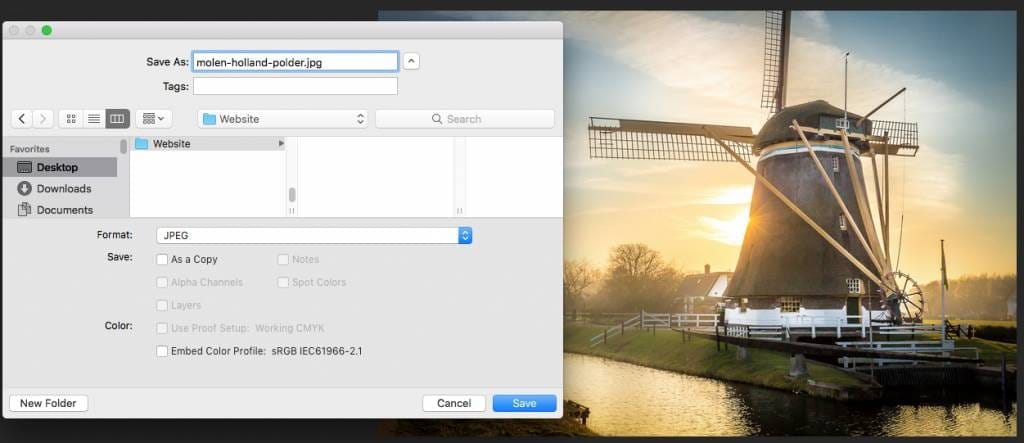The width and height of the screenshot is (1024, 443).
Task: Toggle the Spot Colors checkbox
Action: coord(283,282)
